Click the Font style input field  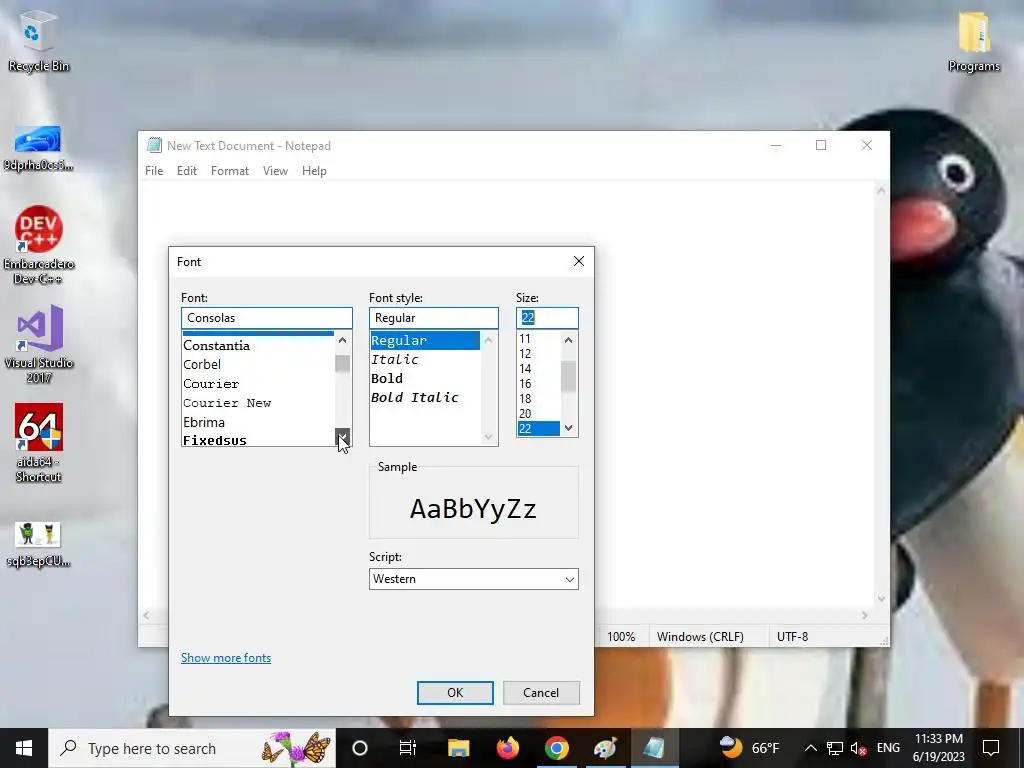pos(434,318)
